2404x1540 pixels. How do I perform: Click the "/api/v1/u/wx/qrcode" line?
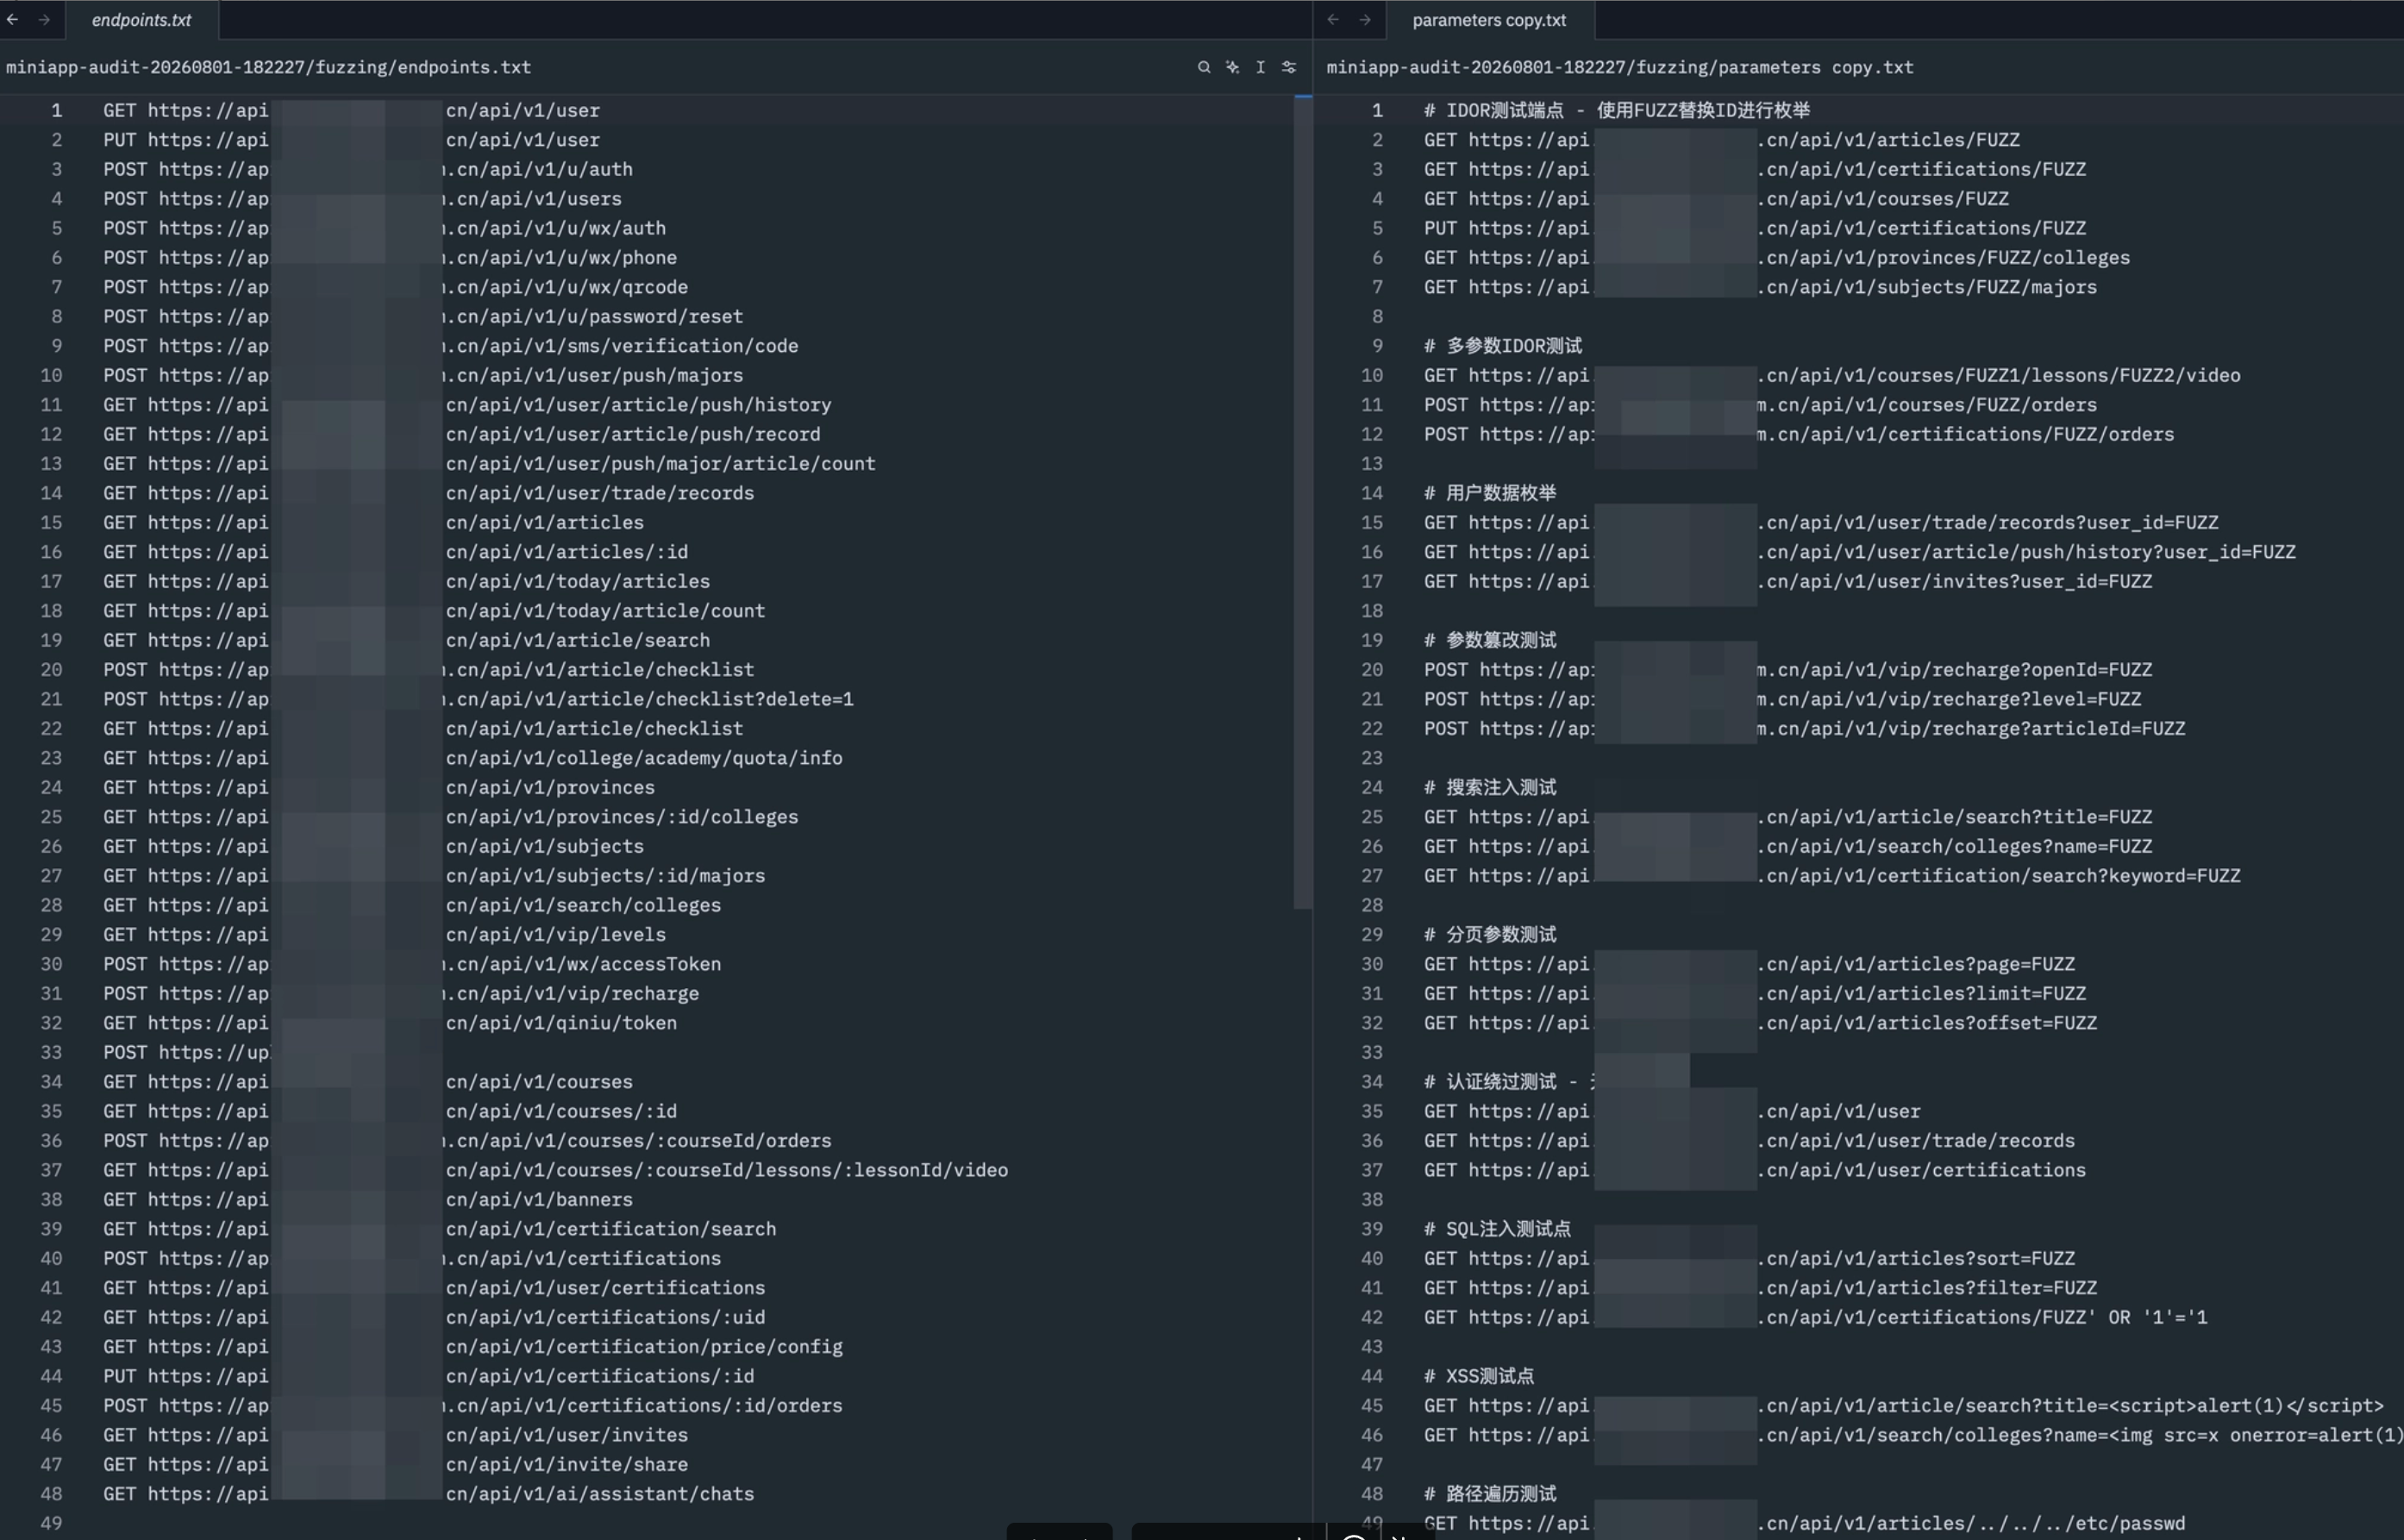coord(396,287)
